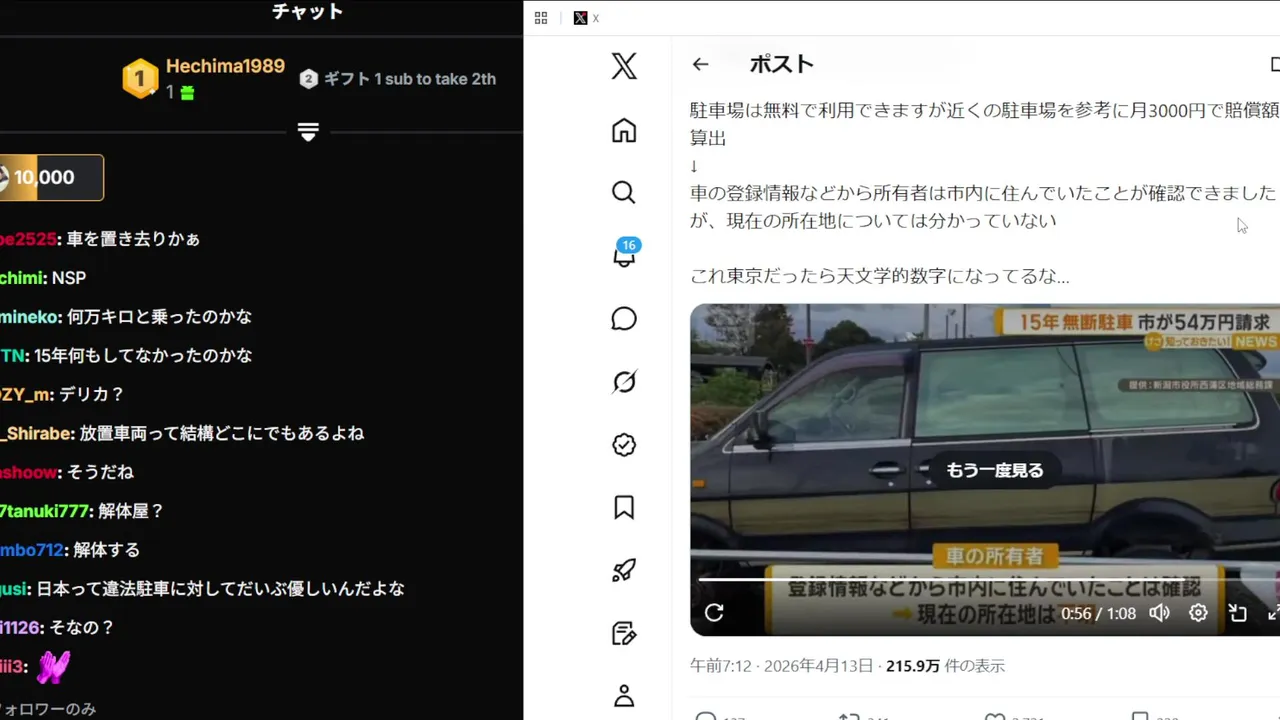Select the X browser tab

point(587,18)
